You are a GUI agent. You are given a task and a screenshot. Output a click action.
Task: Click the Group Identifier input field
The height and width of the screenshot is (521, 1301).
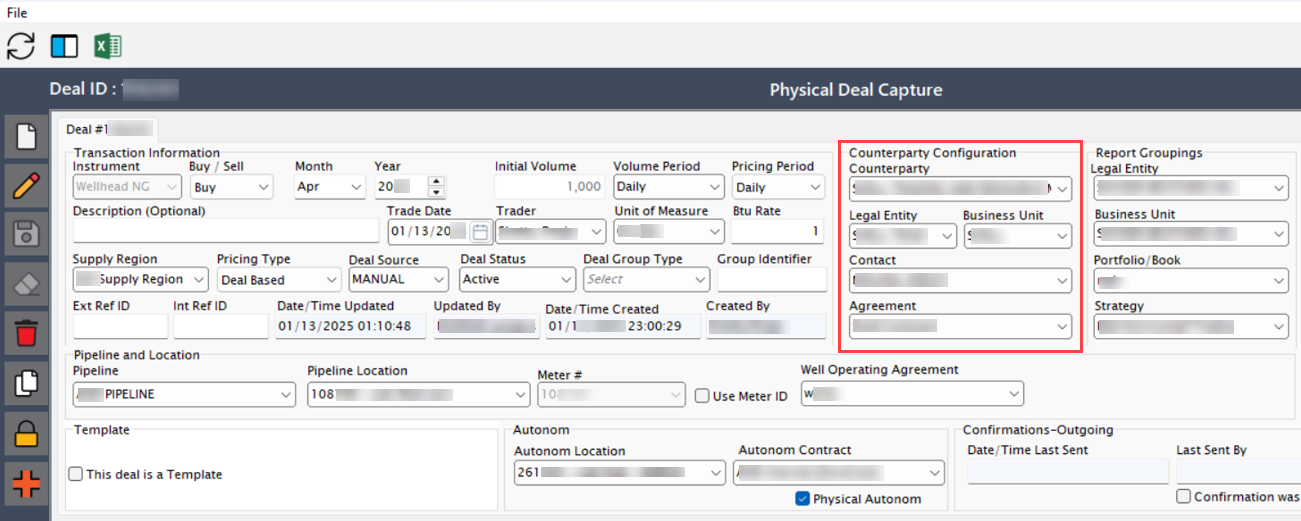click(x=771, y=279)
